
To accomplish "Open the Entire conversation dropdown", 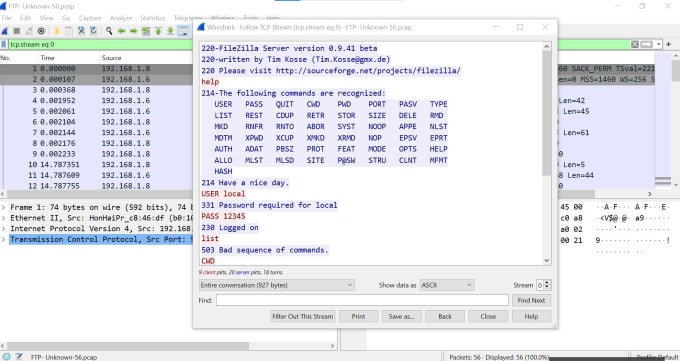I will [x=277, y=285].
